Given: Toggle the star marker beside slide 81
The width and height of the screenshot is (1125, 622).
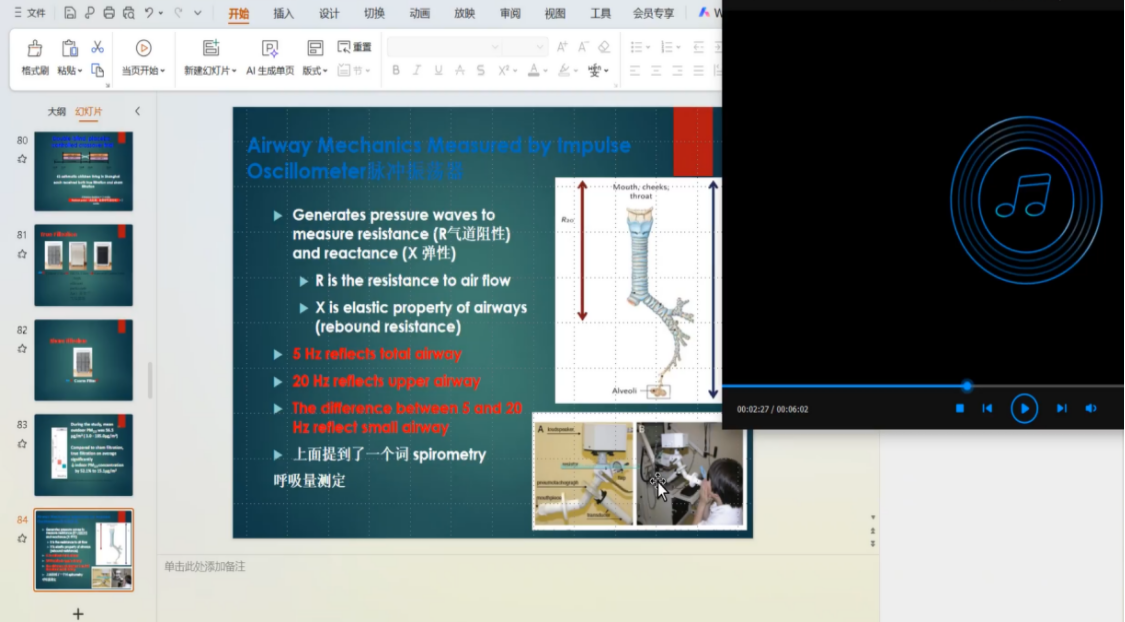Looking at the screenshot, I should [22, 255].
